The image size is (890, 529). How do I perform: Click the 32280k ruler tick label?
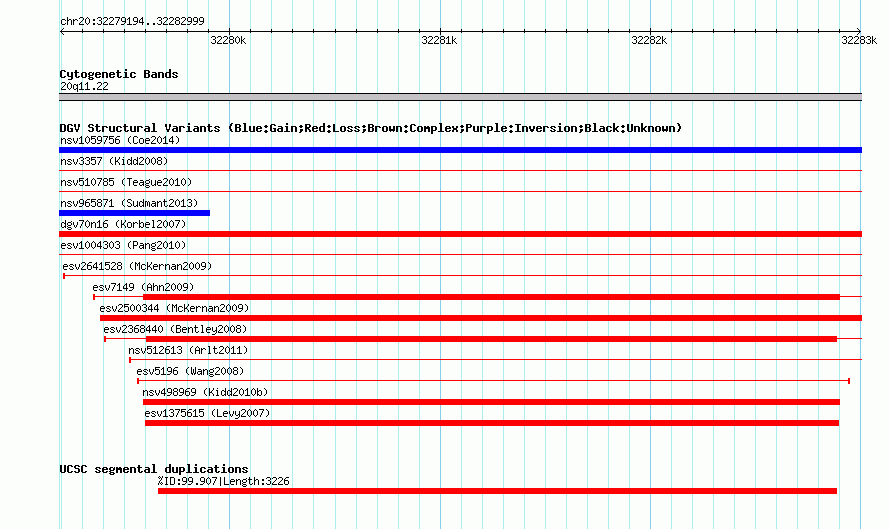(x=228, y=40)
